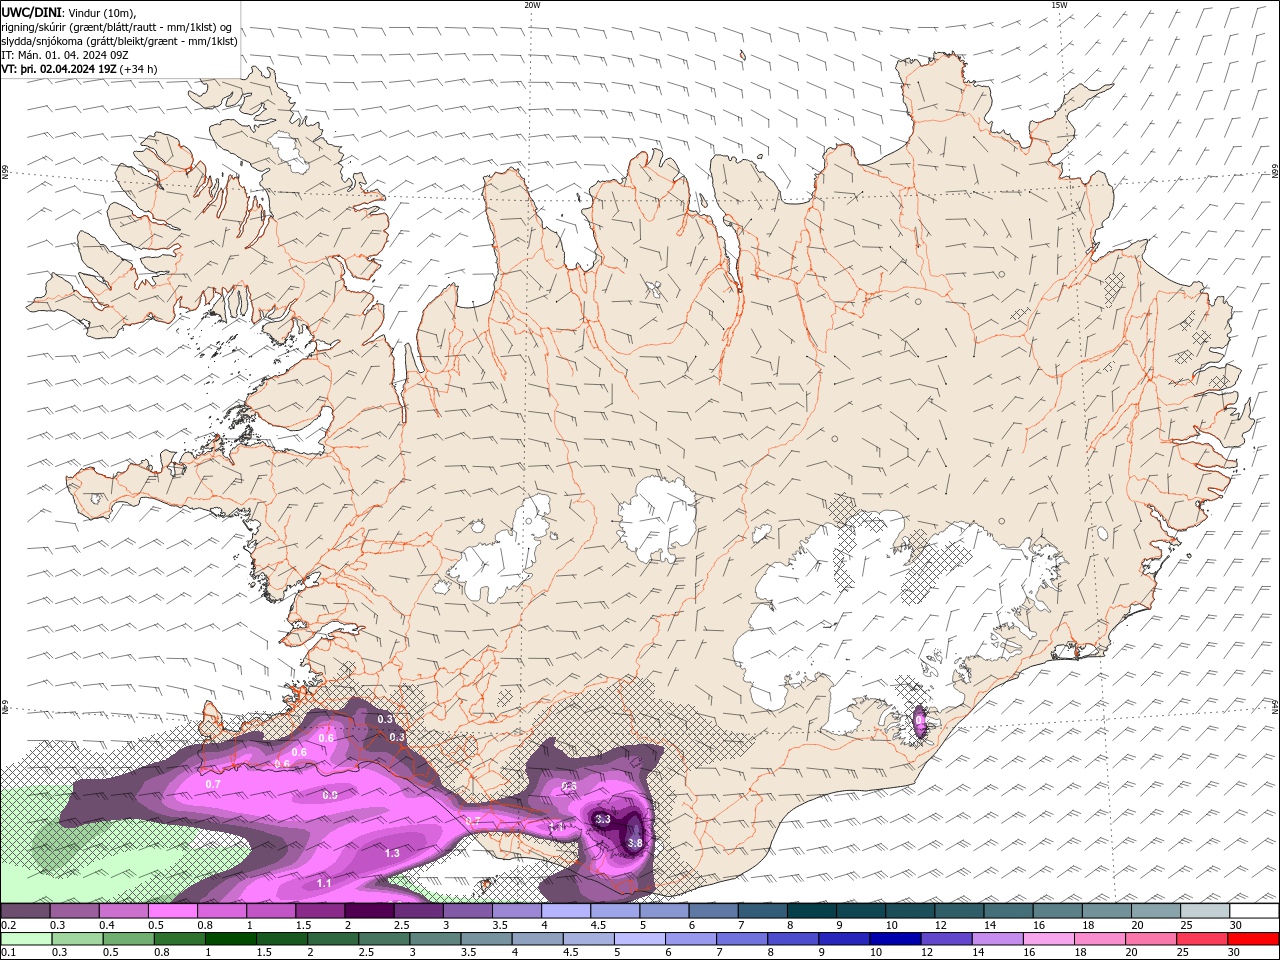
Task: Click the white upper legend swatch after 30
Action: click(x=1253, y=911)
